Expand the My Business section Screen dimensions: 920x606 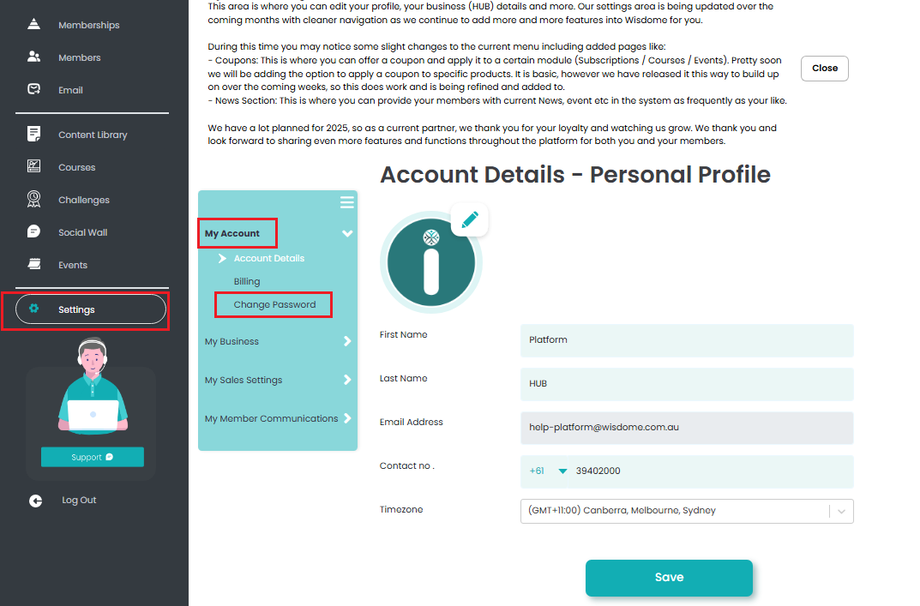coord(347,341)
